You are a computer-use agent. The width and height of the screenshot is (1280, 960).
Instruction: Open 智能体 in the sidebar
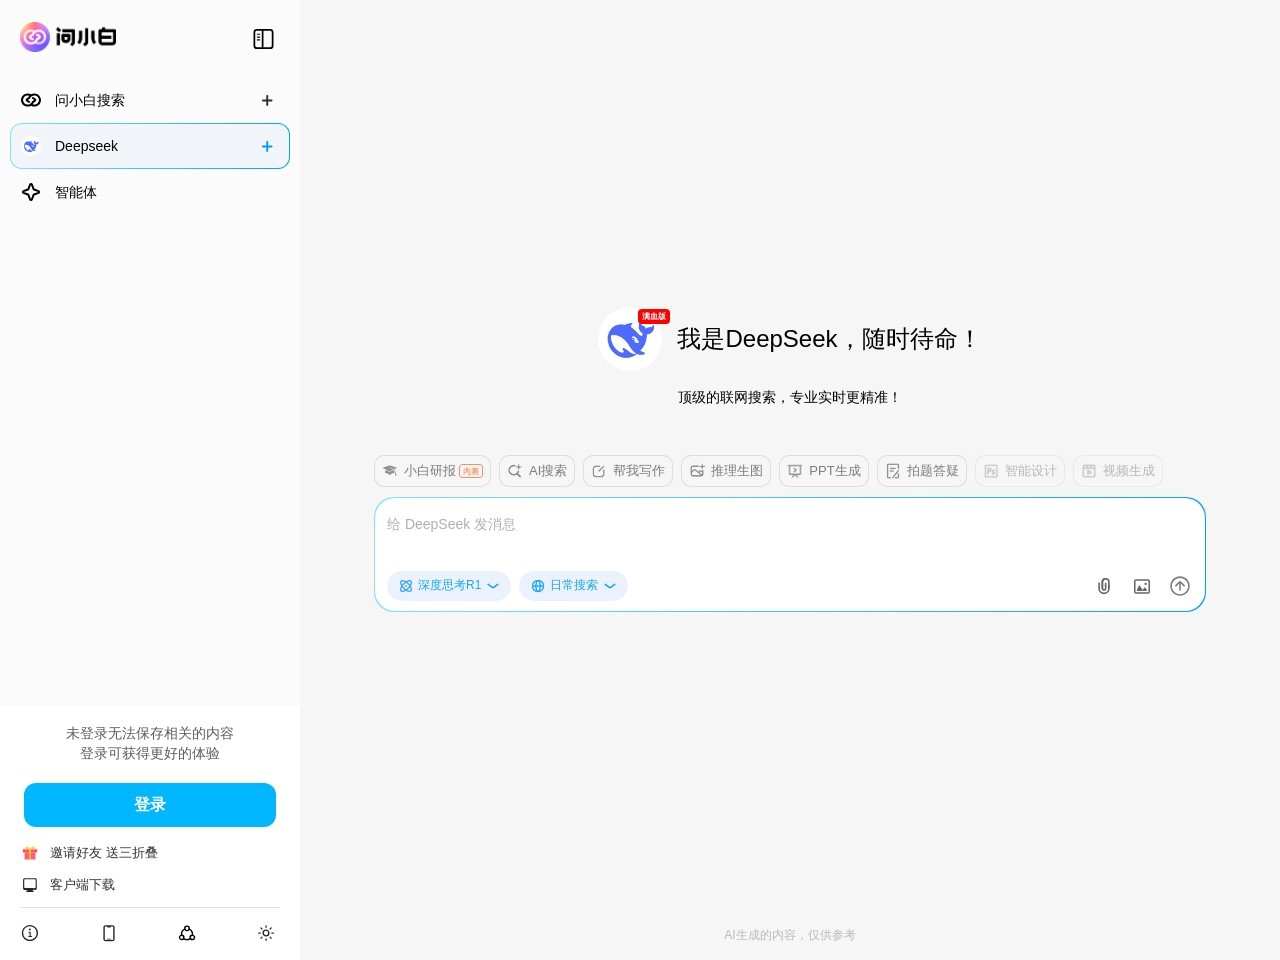point(75,192)
